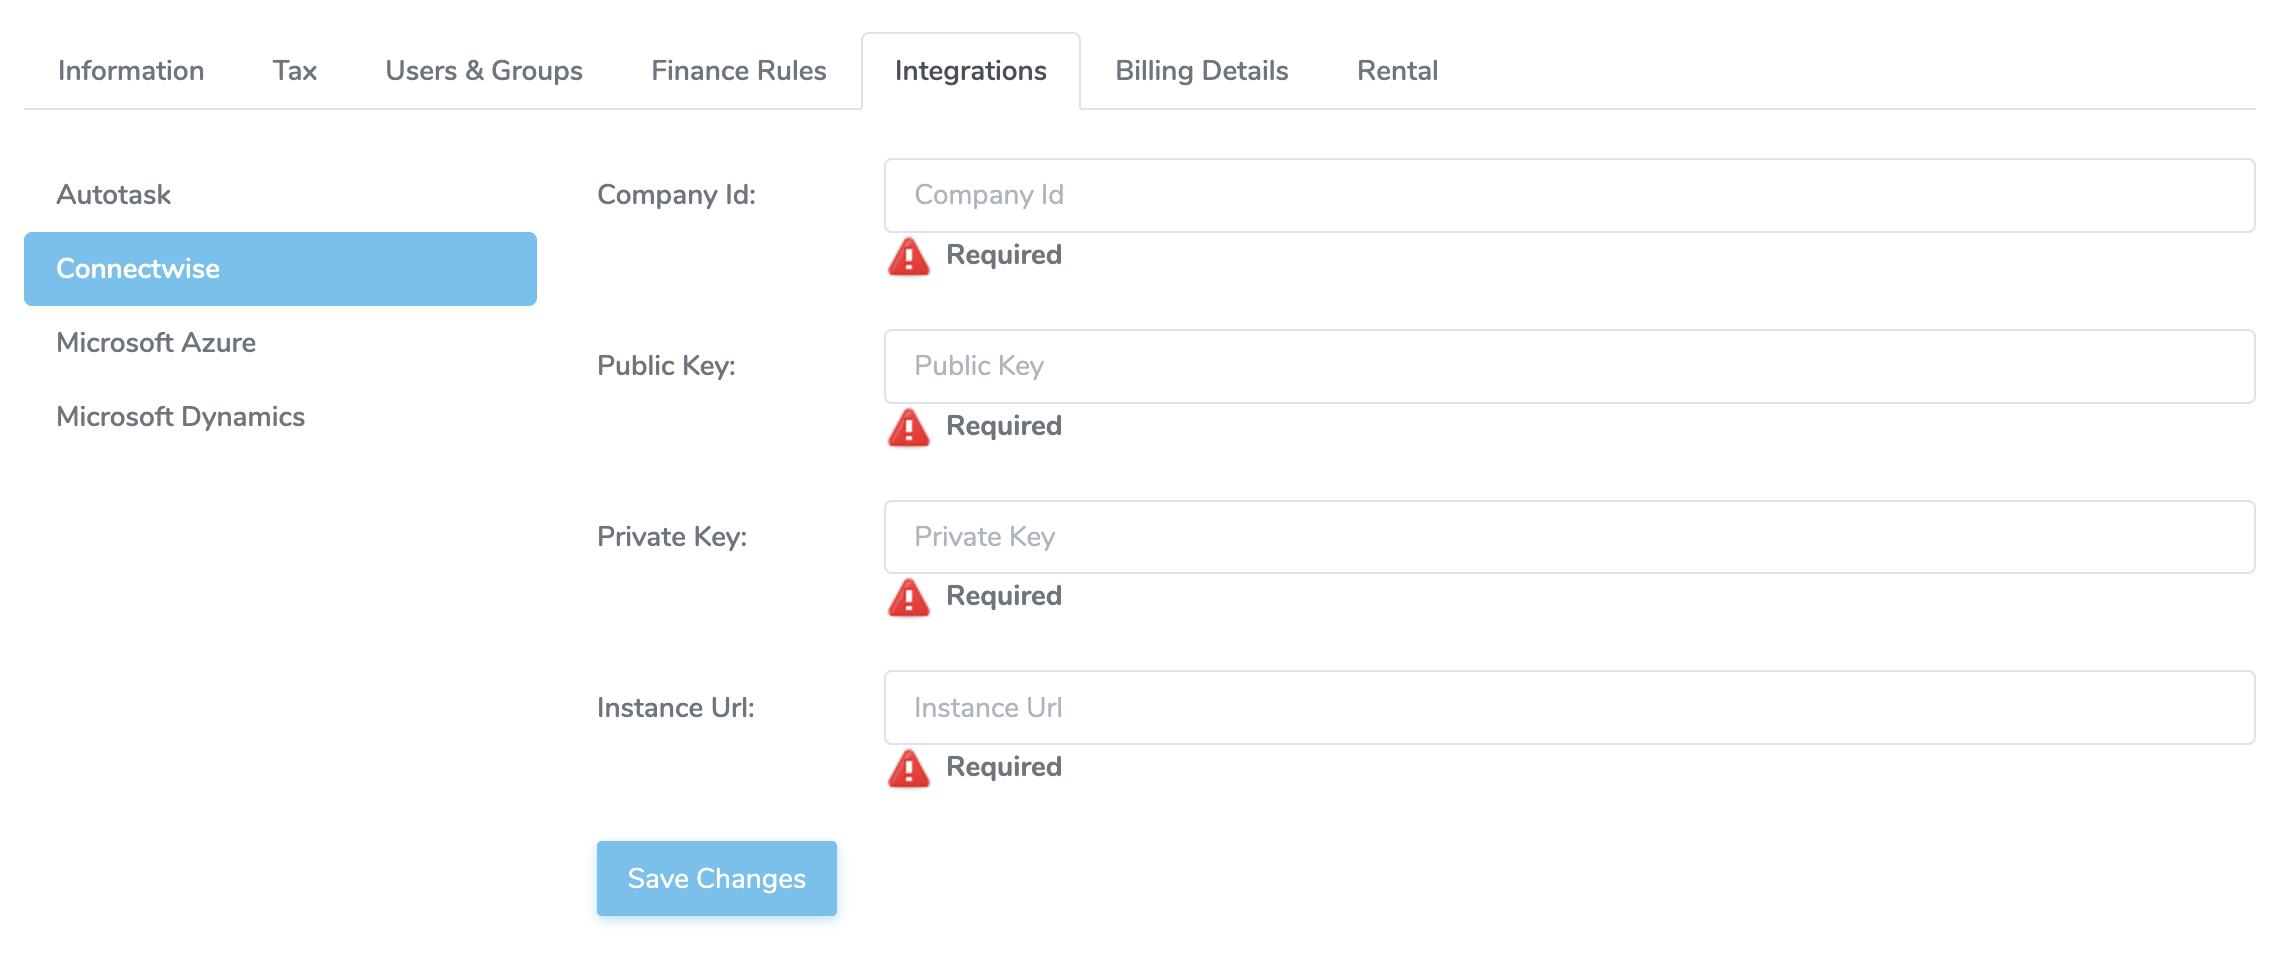Open Microsoft Dynamics integration settings
Screen dimensions: 2280x956
click(181, 416)
